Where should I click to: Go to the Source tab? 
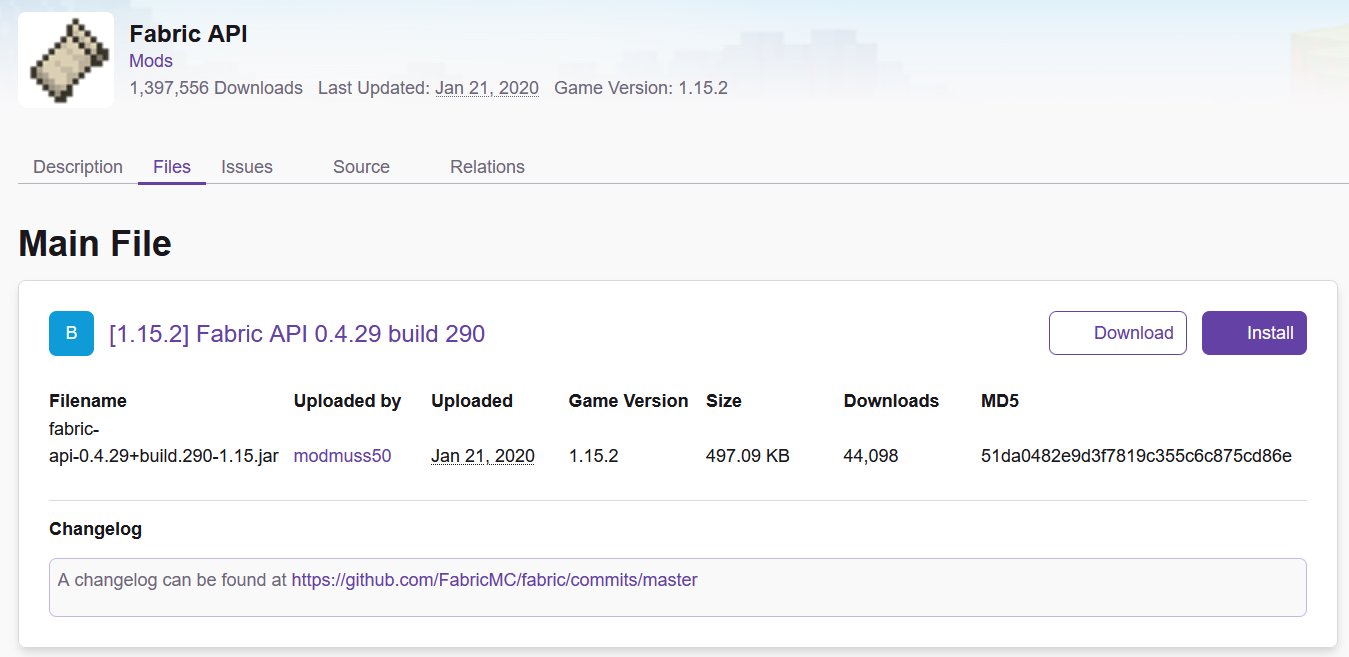coord(361,167)
